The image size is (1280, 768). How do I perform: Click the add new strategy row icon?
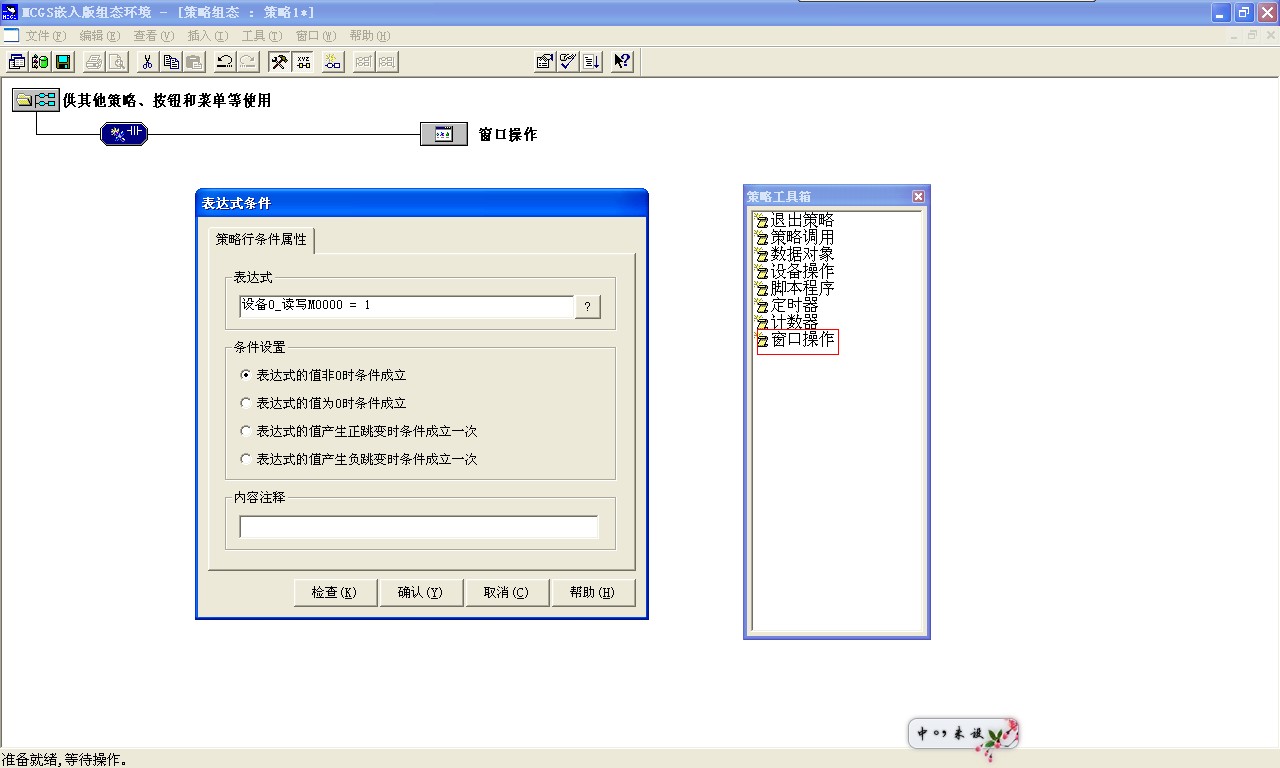click(x=333, y=62)
